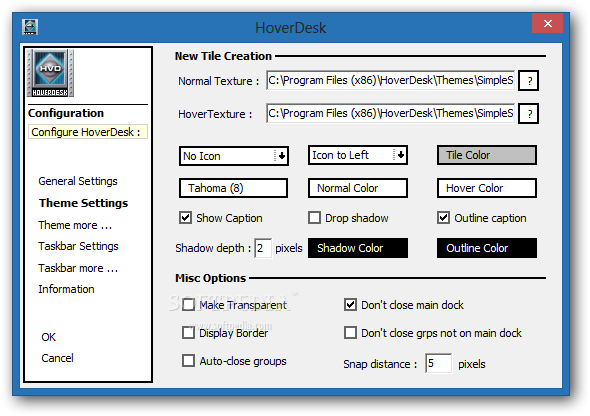Open the Icon to Left dropdown

(358, 155)
